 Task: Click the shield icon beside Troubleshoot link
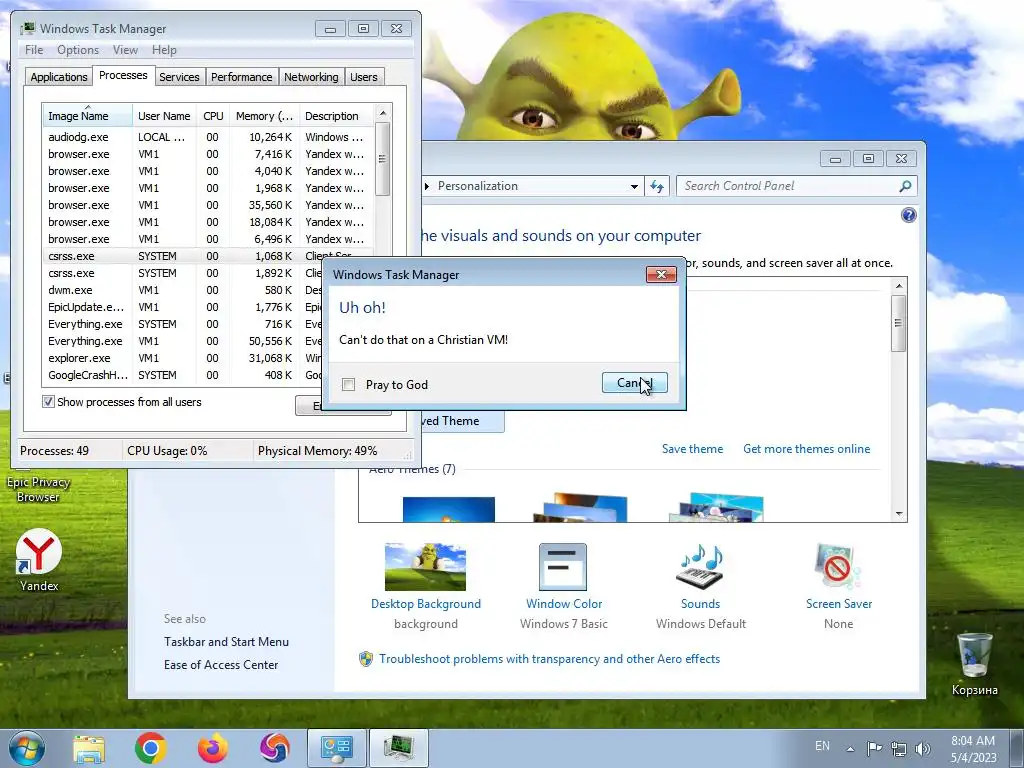[x=366, y=659]
